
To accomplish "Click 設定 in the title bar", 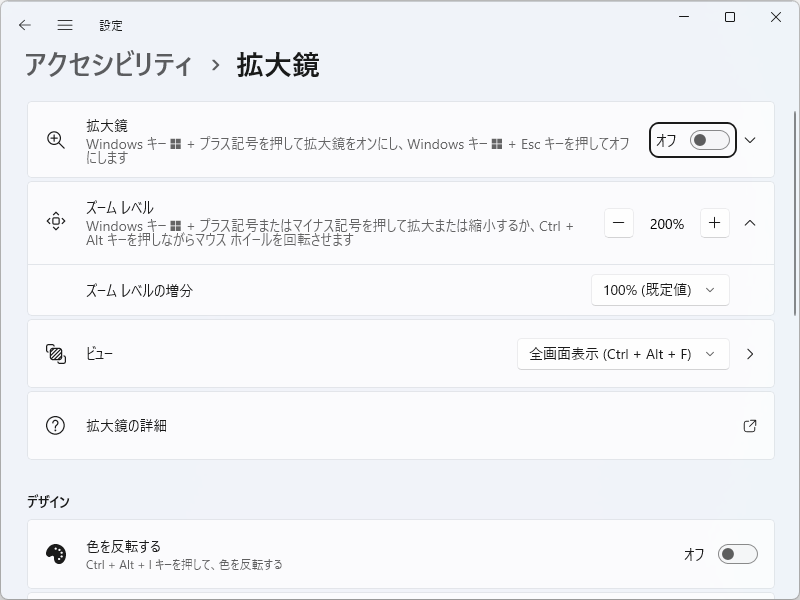I will pyautogui.click(x=112, y=25).
